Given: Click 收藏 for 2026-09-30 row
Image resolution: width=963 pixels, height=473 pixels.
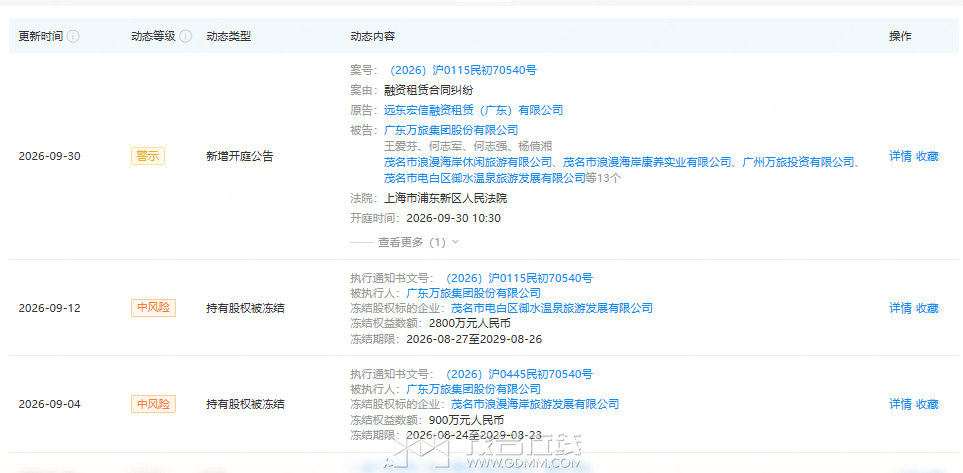Looking at the screenshot, I should click(927, 156).
